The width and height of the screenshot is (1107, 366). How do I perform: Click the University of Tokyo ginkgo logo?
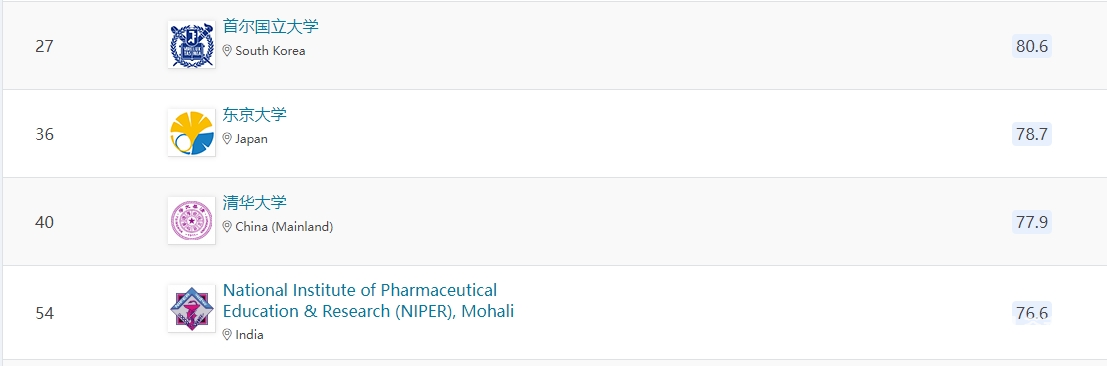pyautogui.click(x=191, y=133)
